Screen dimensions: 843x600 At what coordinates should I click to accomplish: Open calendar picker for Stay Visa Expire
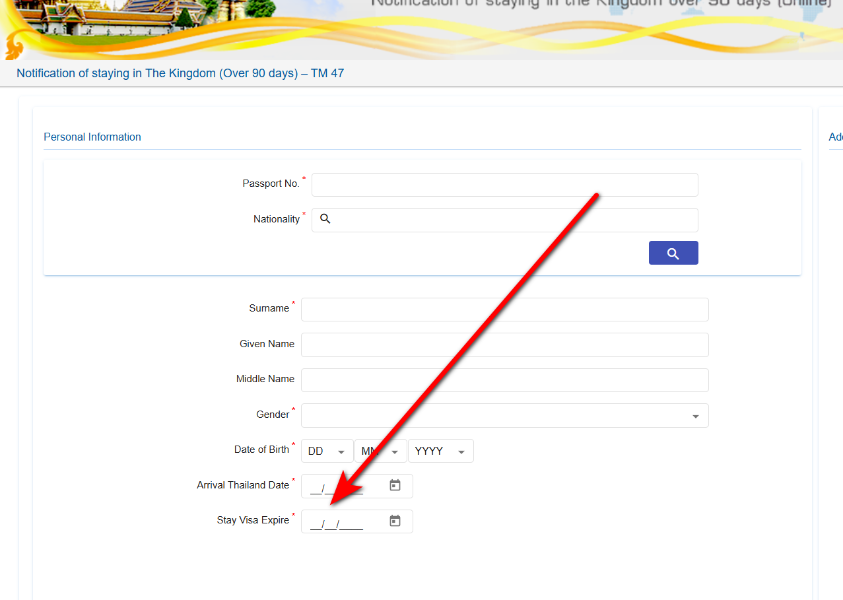point(395,521)
